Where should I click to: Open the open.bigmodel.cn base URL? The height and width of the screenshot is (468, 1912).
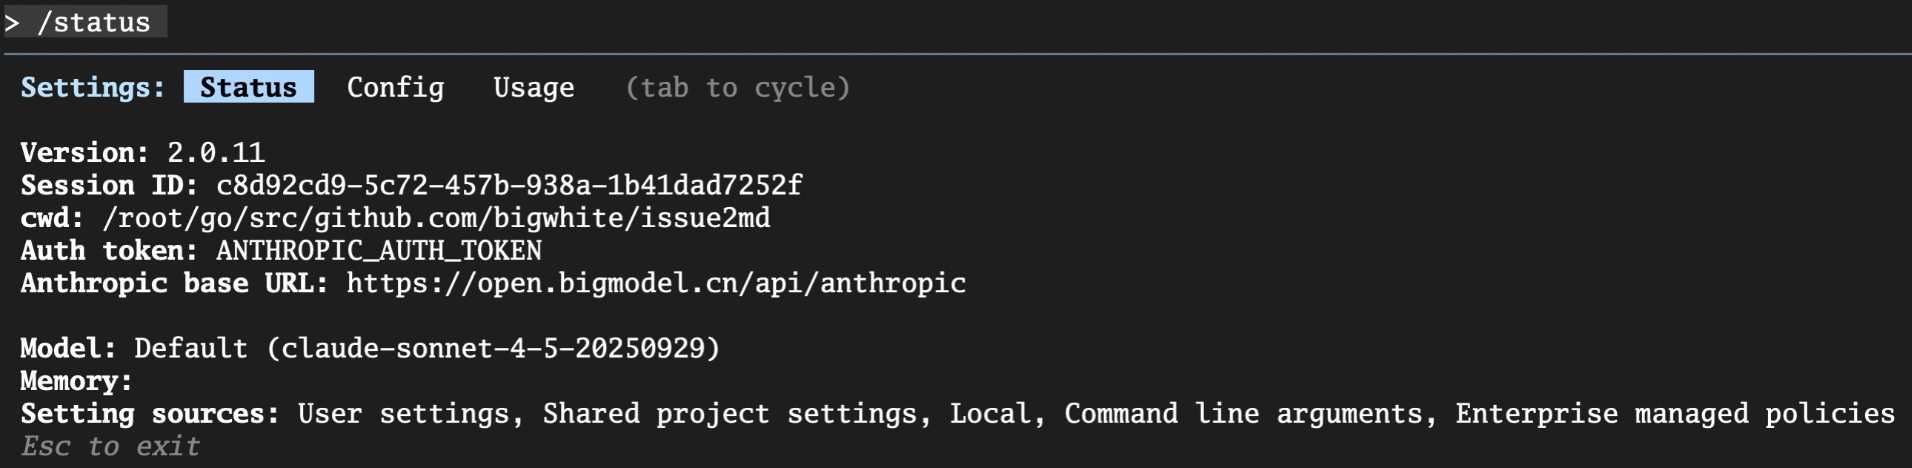[x=656, y=283]
